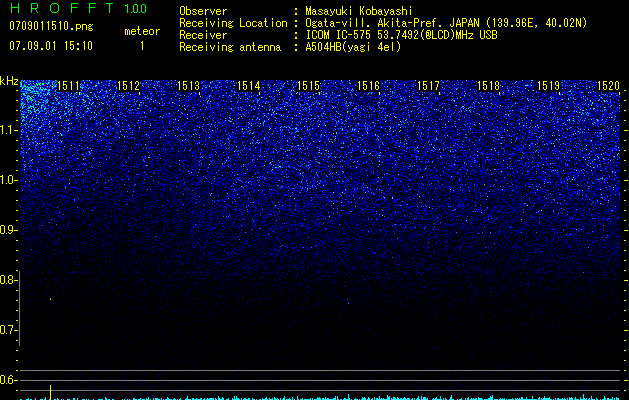Click the 1514 time marker

point(249,85)
